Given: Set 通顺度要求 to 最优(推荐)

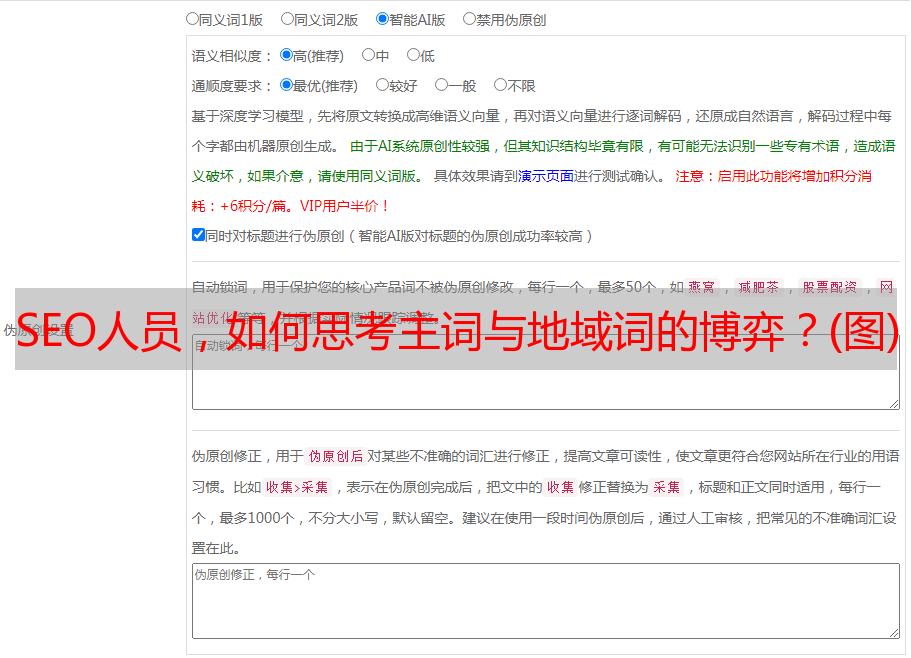Looking at the screenshot, I should [x=286, y=85].
